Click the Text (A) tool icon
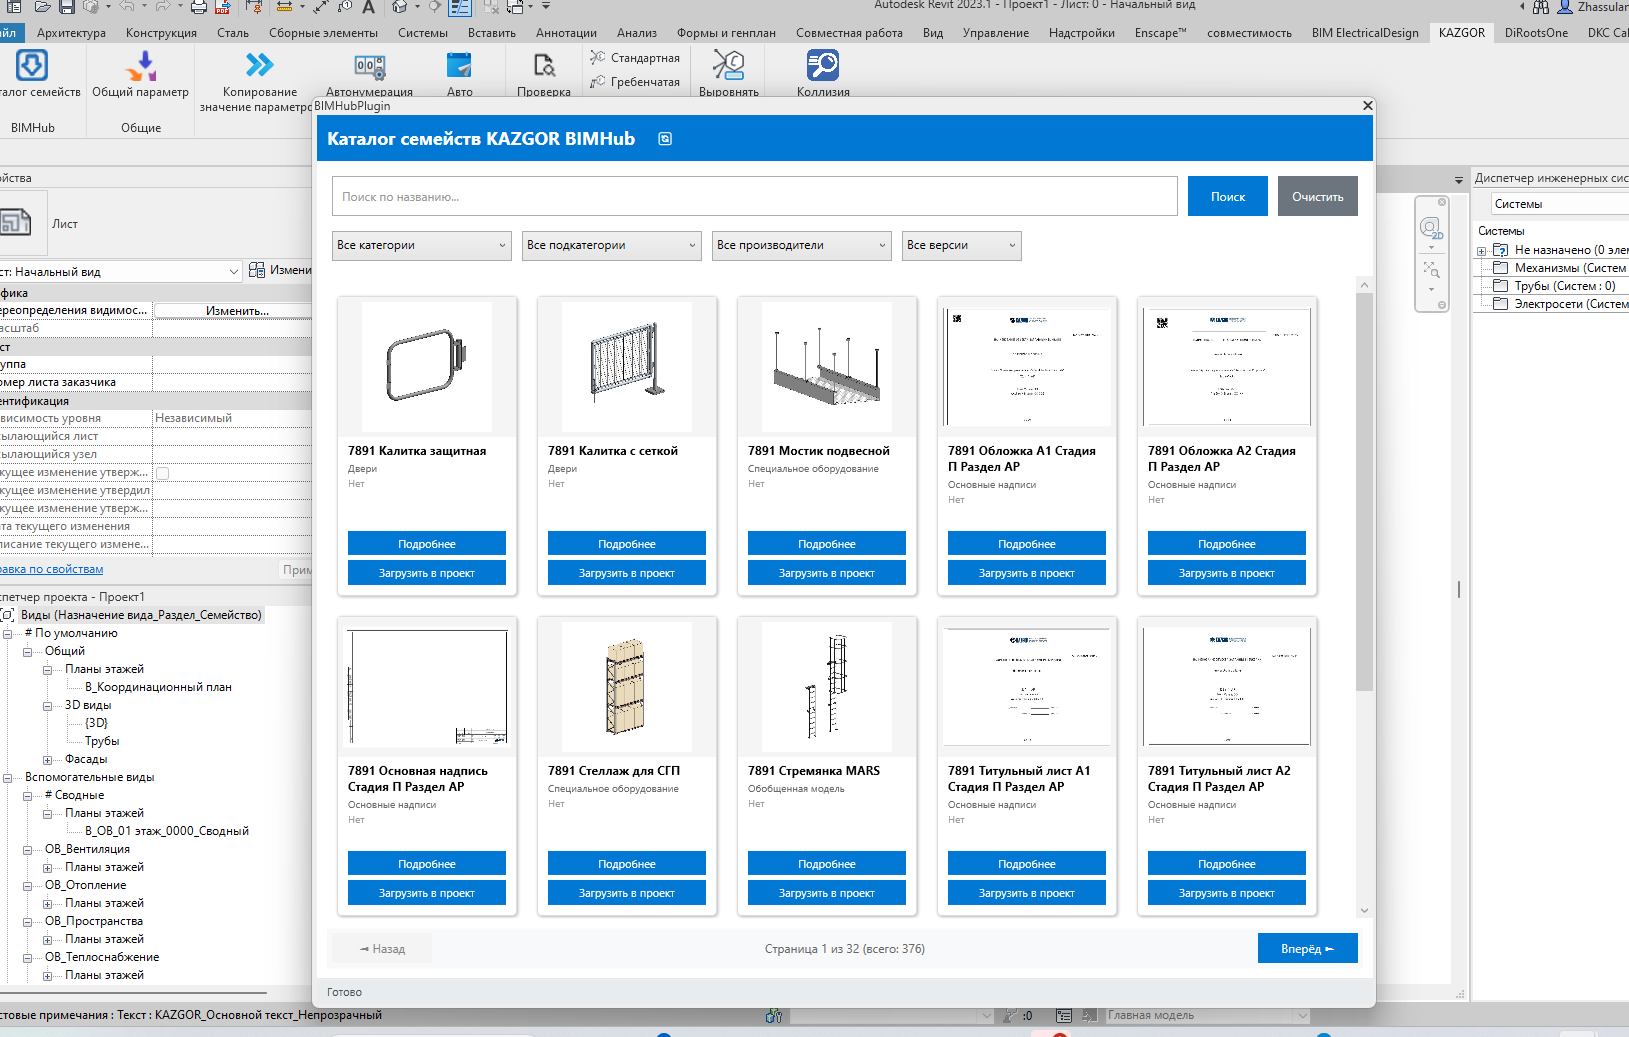The height and width of the screenshot is (1037, 1629). [368, 7]
